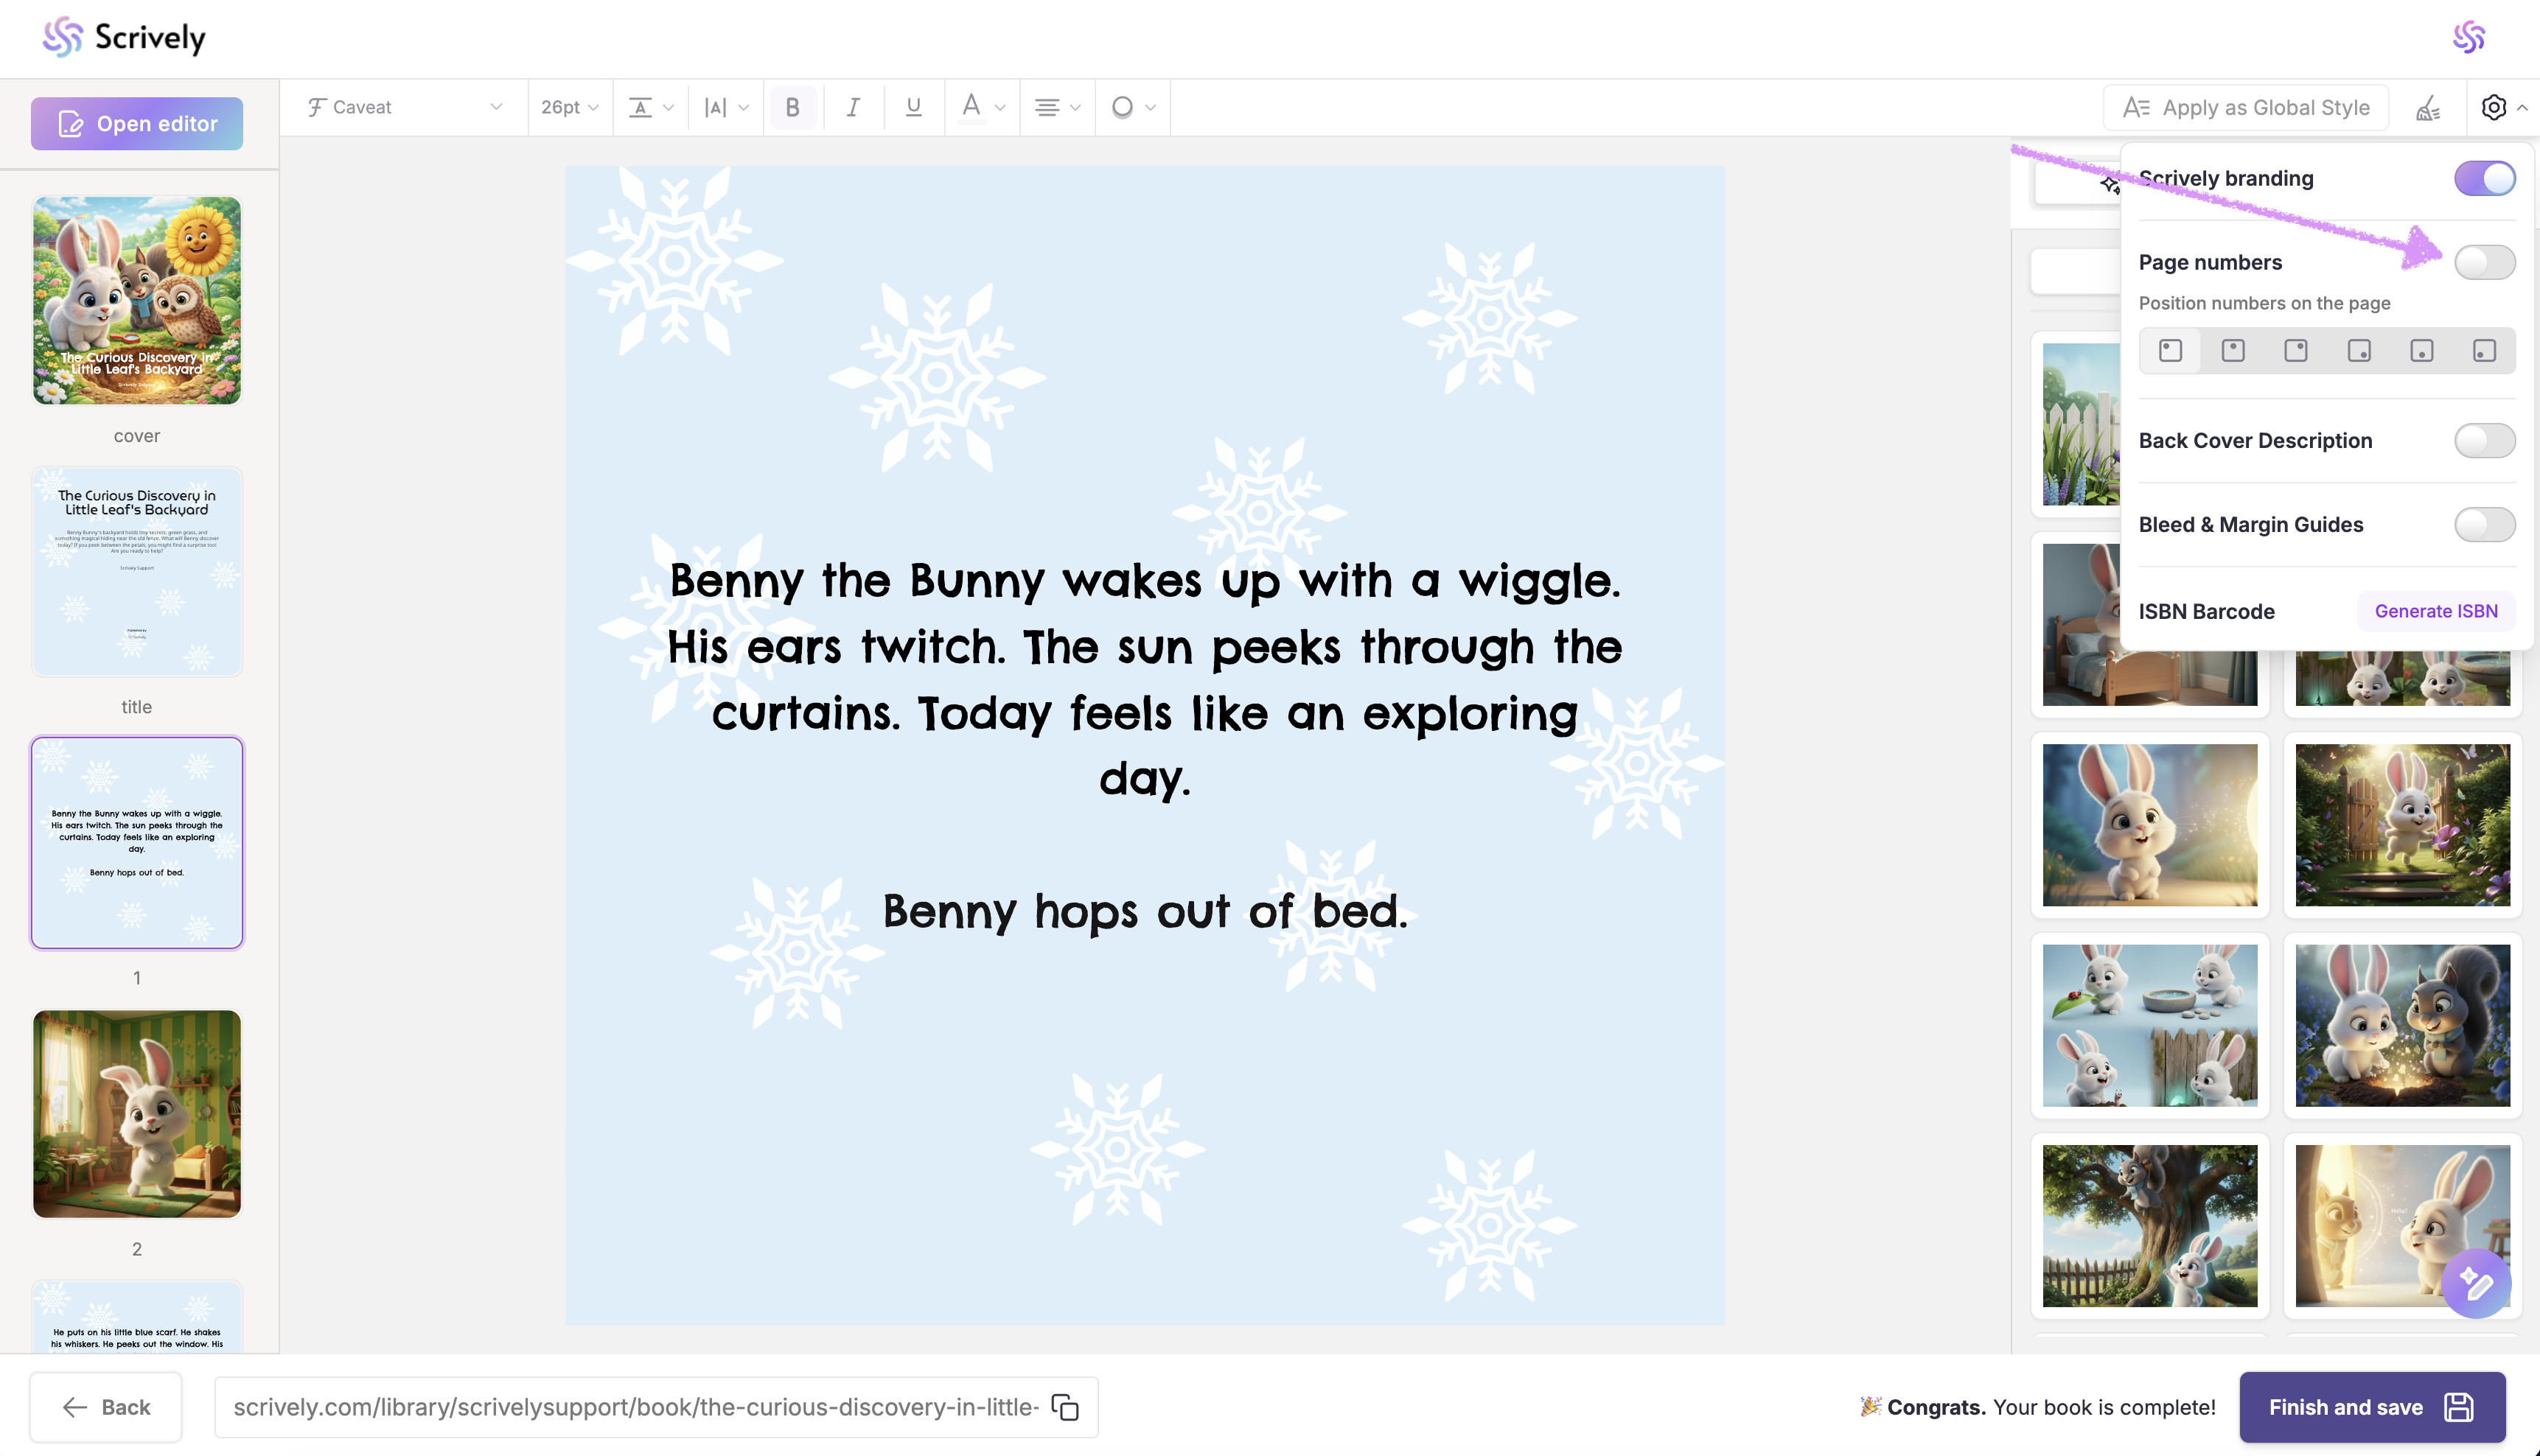The image size is (2540, 1456).
Task: Open the text color picker
Action: point(981,107)
